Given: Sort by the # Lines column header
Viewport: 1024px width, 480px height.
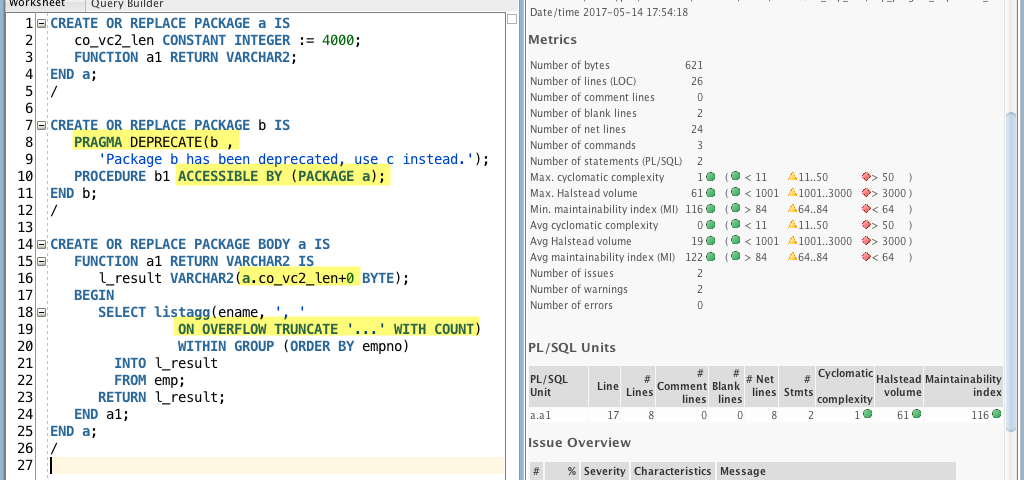Looking at the screenshot, I should [x=638, y=386].
